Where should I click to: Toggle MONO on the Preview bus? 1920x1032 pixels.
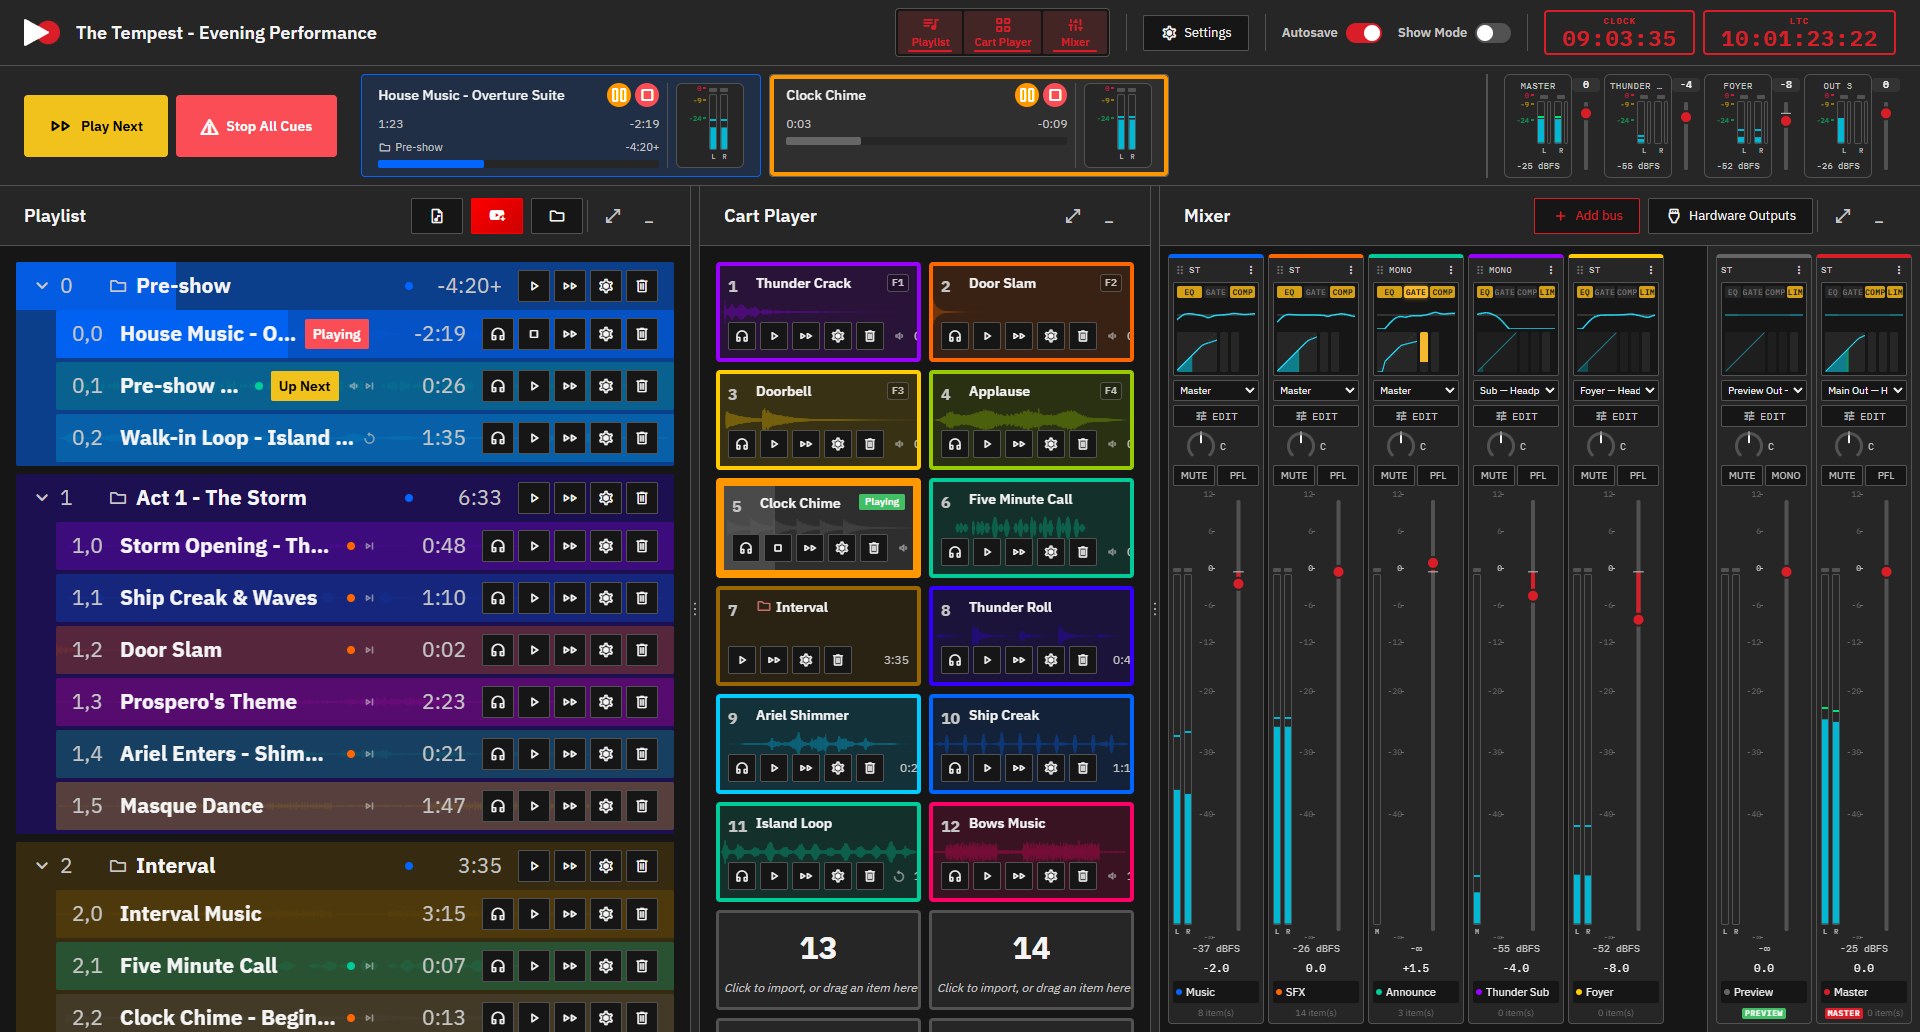(x=1786, y=476)
